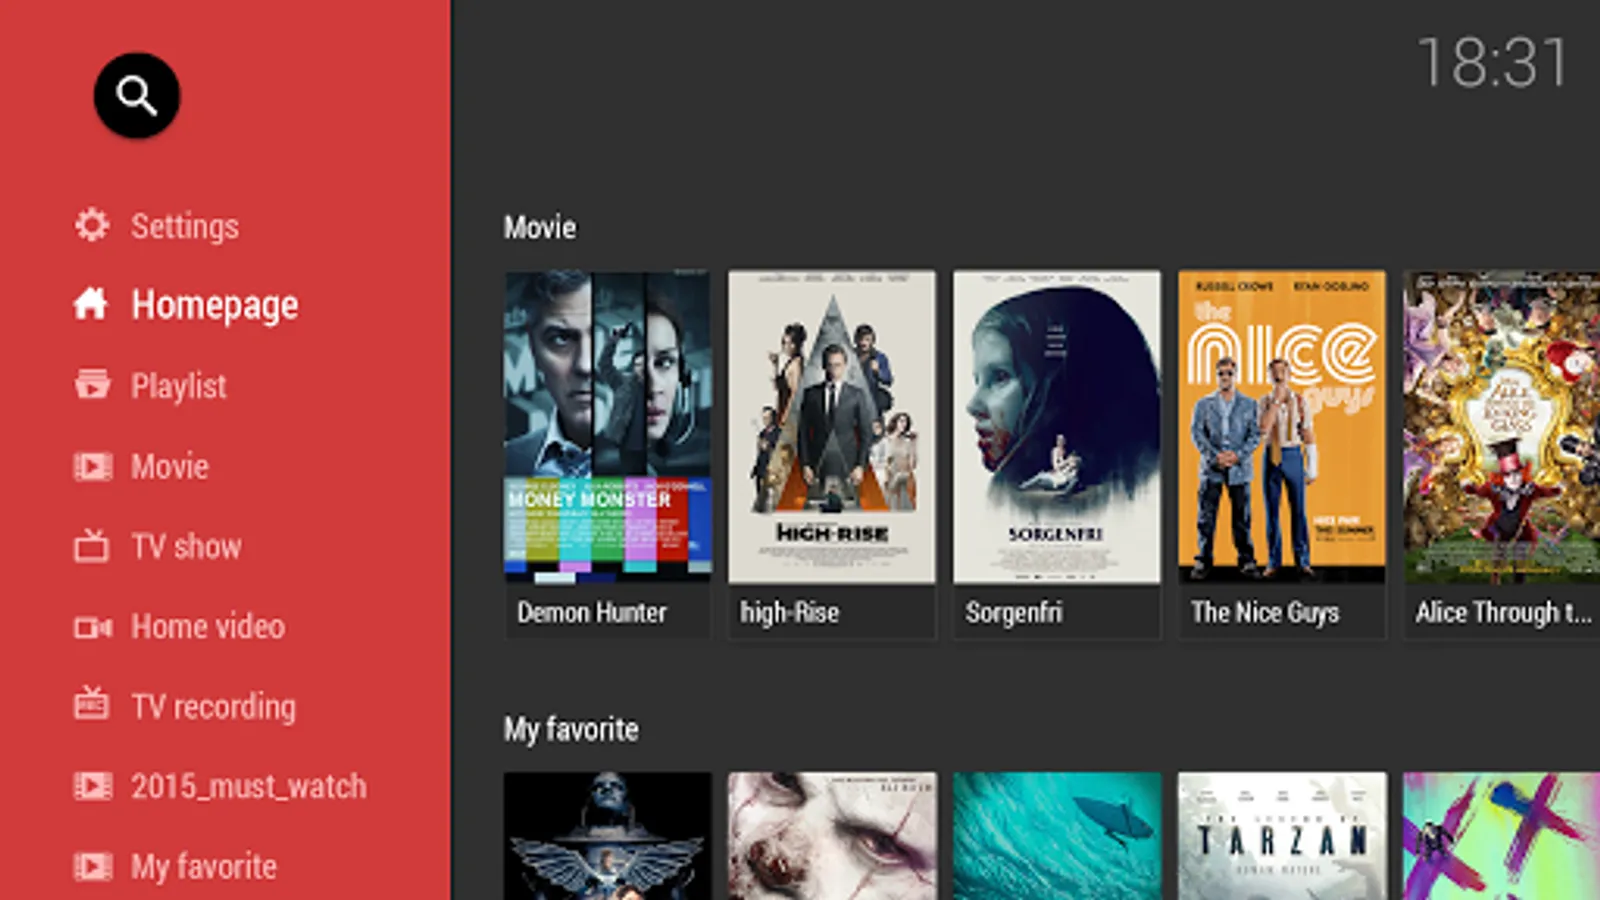Select My favorite in the sidebar

tap(204, 867)
